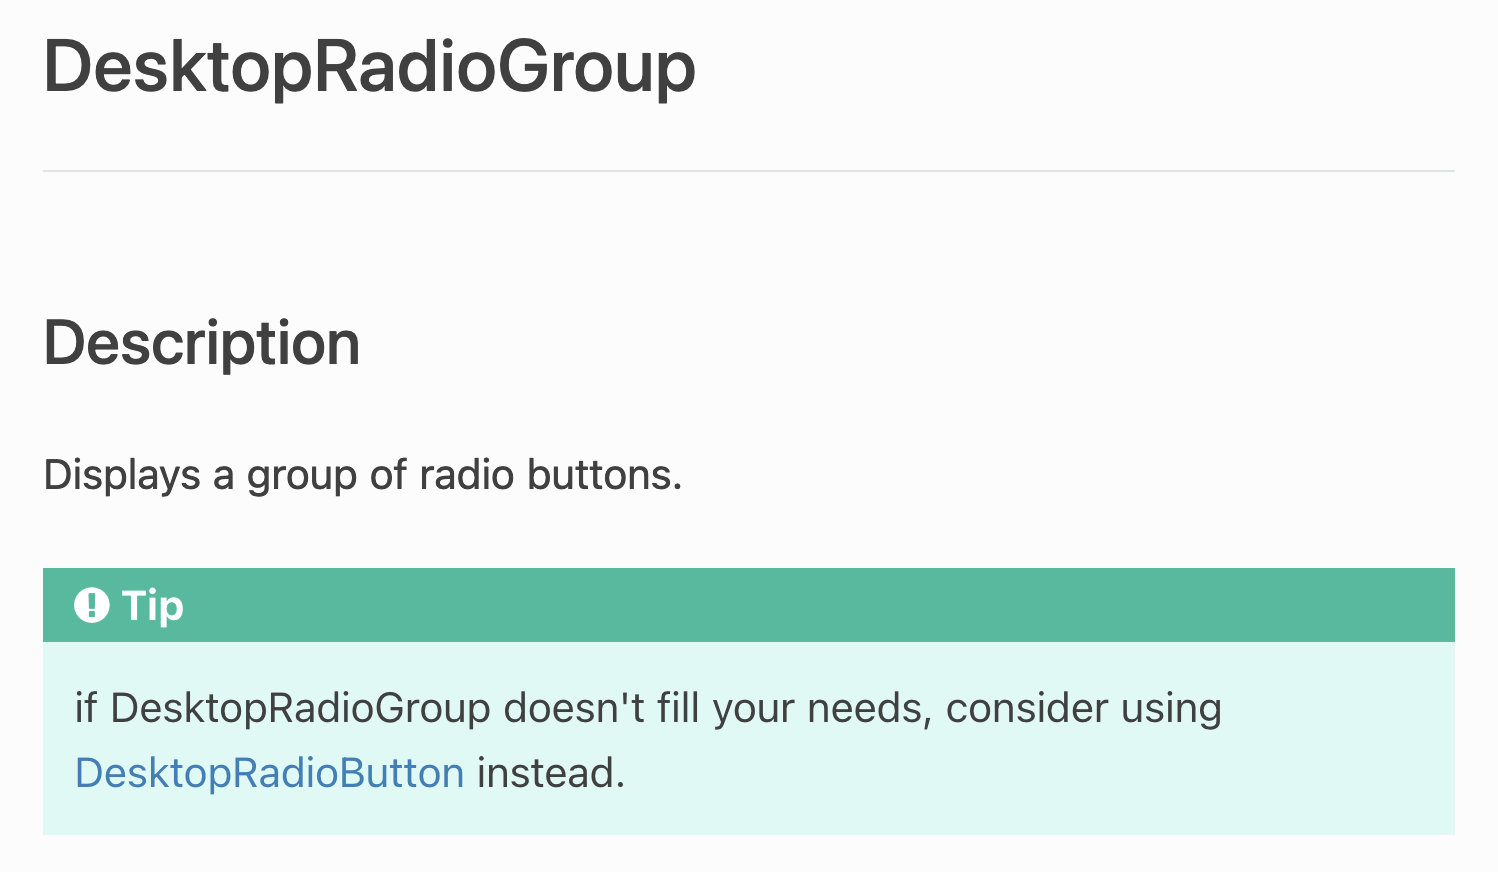Click the word 'Displays' in the description

pos(122,475)
